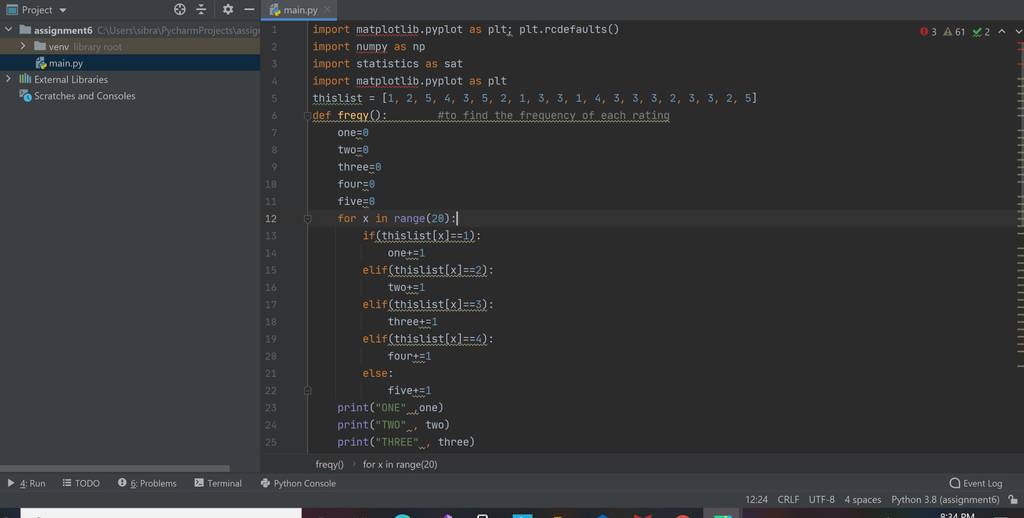
Task: Change CRLF line separator
Action: coord(788,500)
